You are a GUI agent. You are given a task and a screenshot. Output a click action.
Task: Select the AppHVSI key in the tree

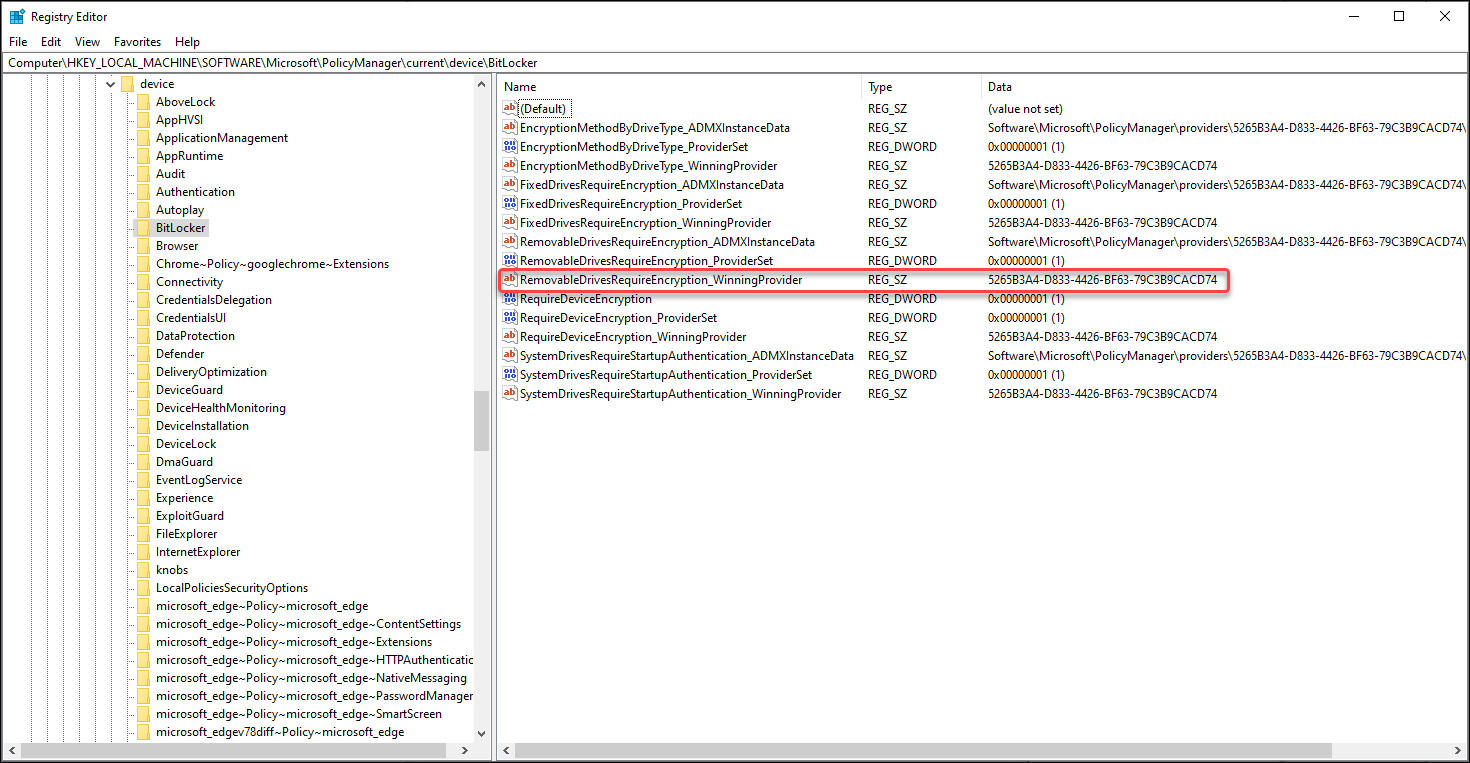point(179,119)
